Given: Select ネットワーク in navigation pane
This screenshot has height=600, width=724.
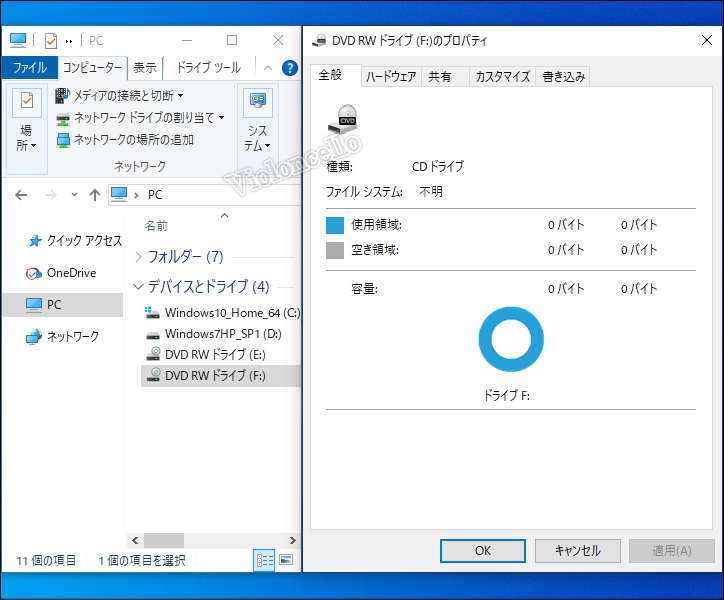Looking at the screenshot, I should [x=63, y=337].
